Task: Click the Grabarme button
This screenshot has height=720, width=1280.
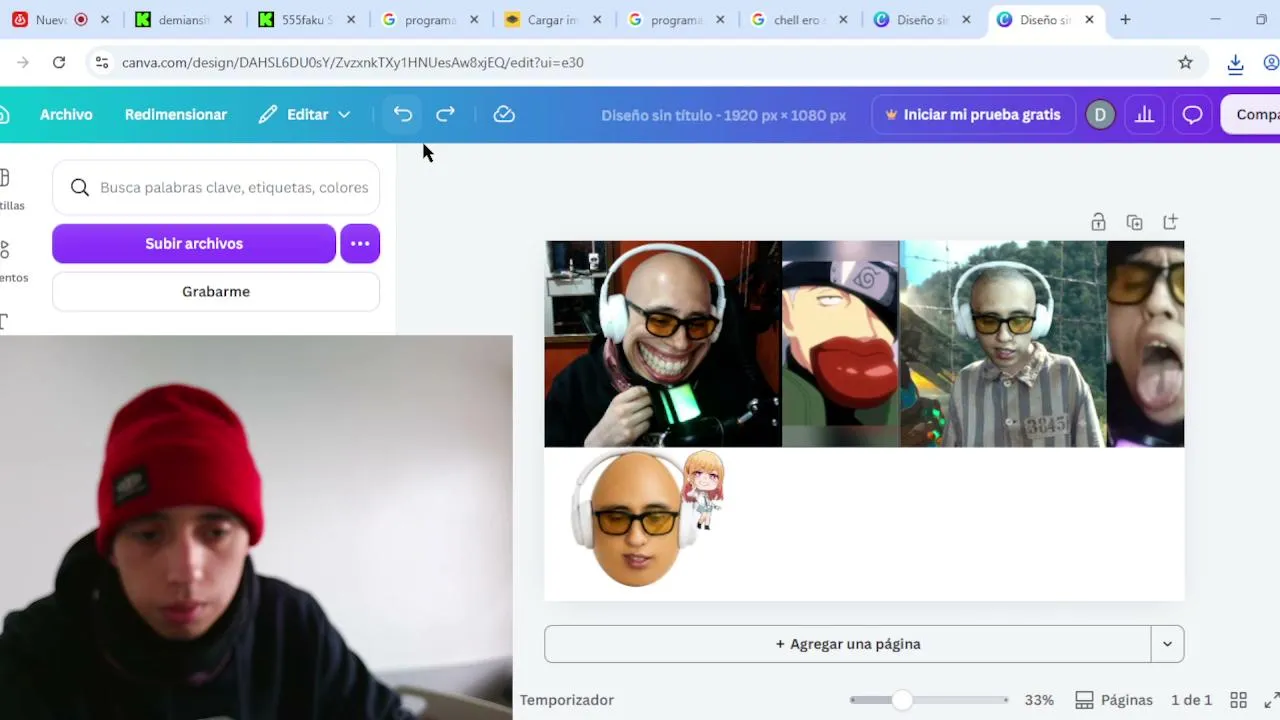Action: (216, 292)
